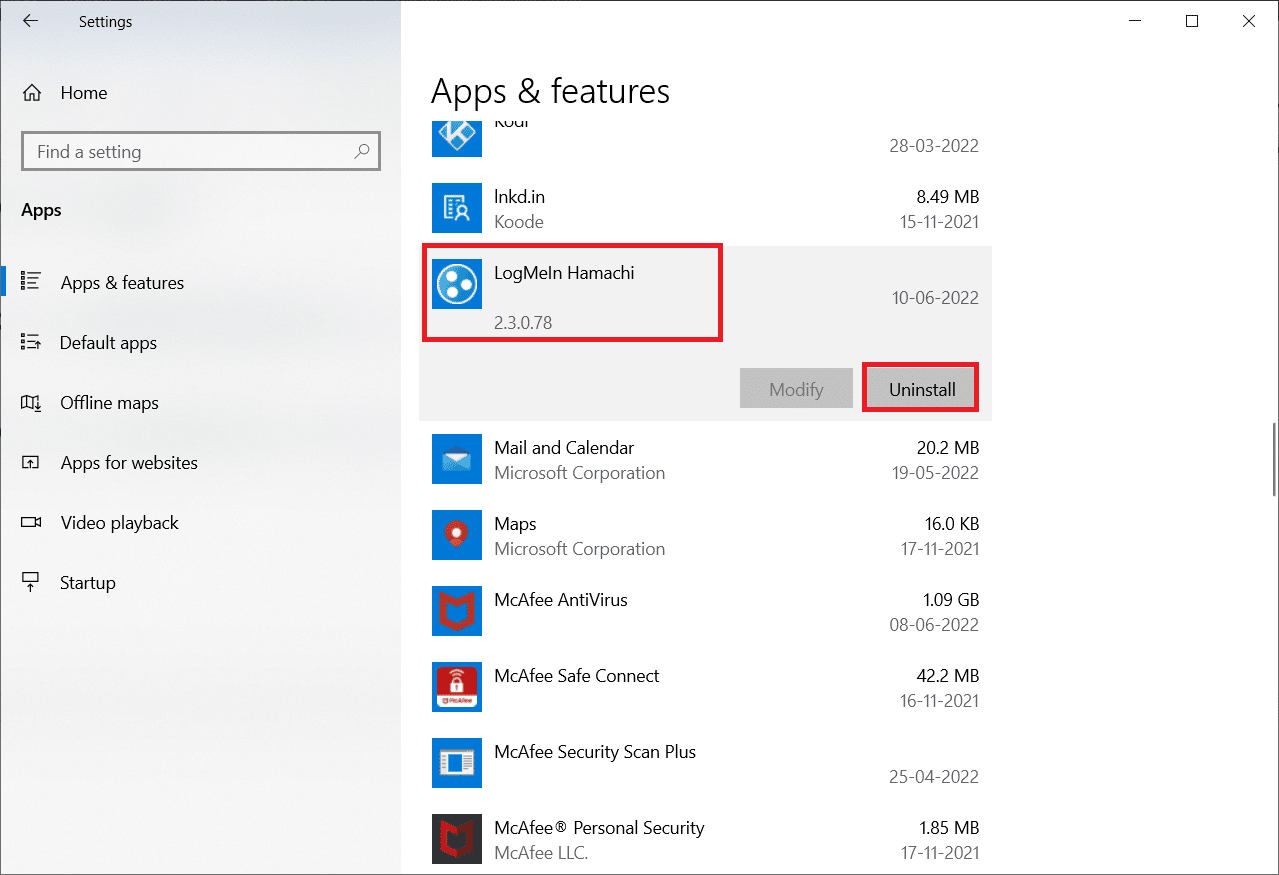Screen dimensions: 1279x875
Task: Select LogMeIn Hamachi app name
Action: [x=564, y=272]
